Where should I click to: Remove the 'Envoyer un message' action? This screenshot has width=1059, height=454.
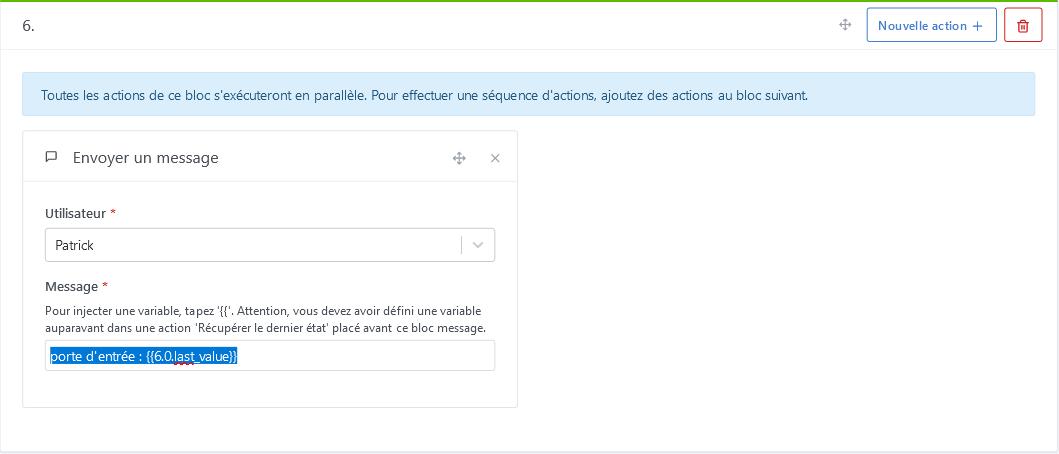[x=495, y=158]
